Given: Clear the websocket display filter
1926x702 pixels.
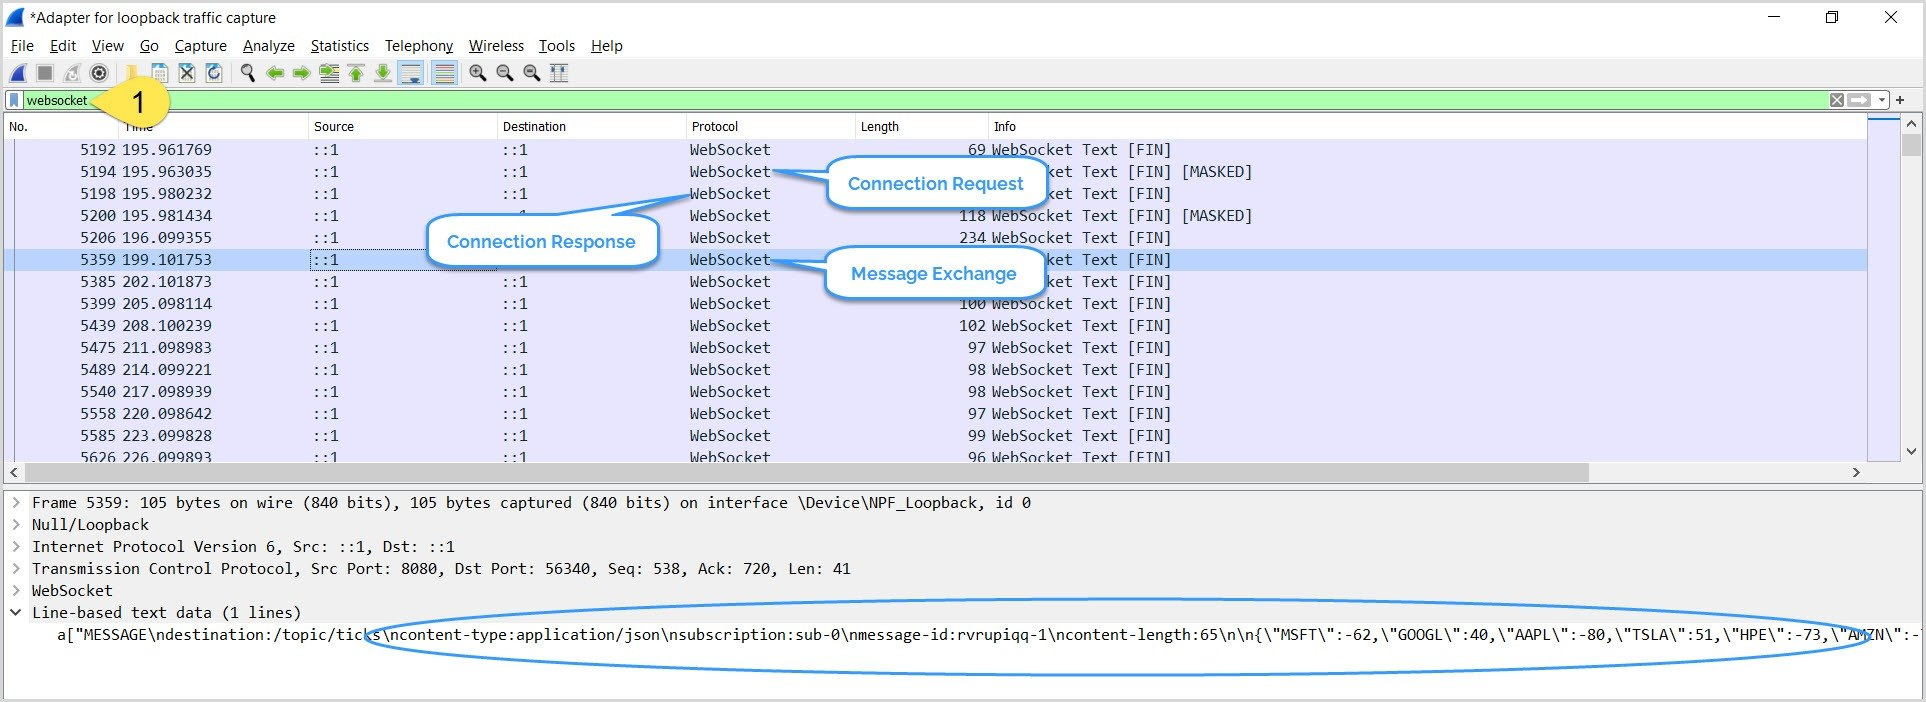Looking at the screenshot, I should 1837,100.
